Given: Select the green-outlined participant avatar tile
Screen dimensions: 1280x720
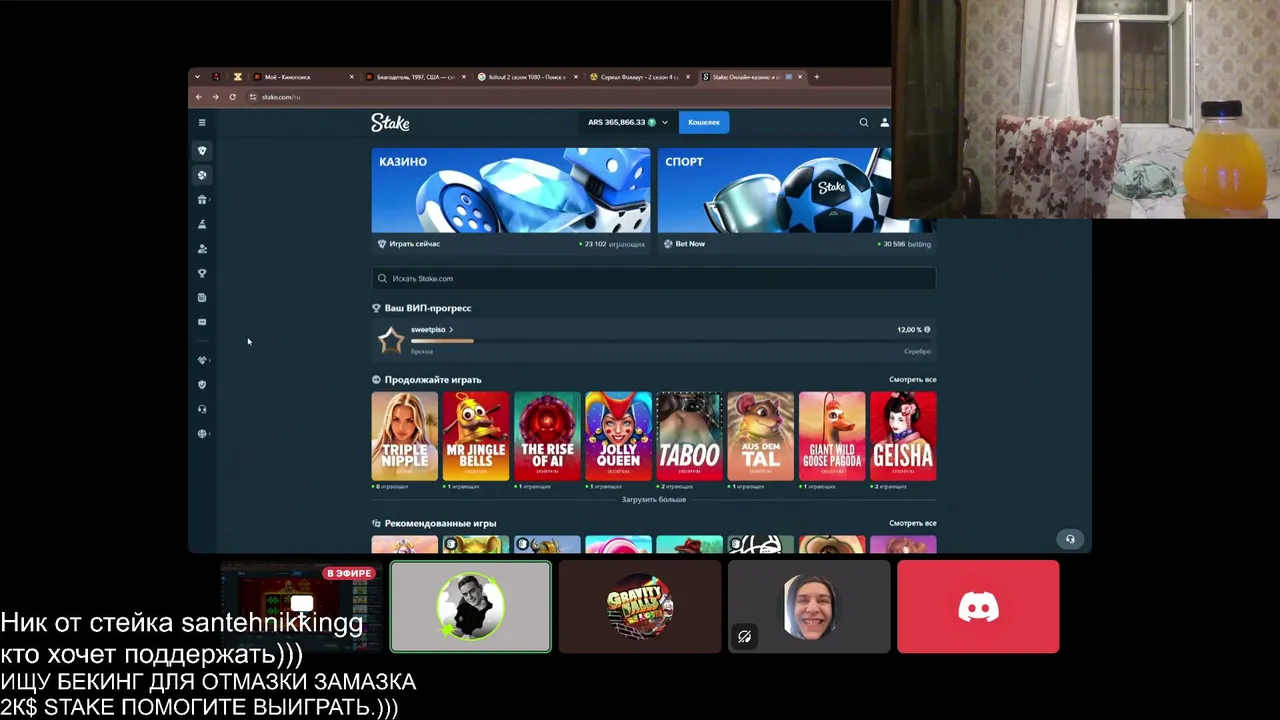Looking at the screenshot, I should click(470, 607).
